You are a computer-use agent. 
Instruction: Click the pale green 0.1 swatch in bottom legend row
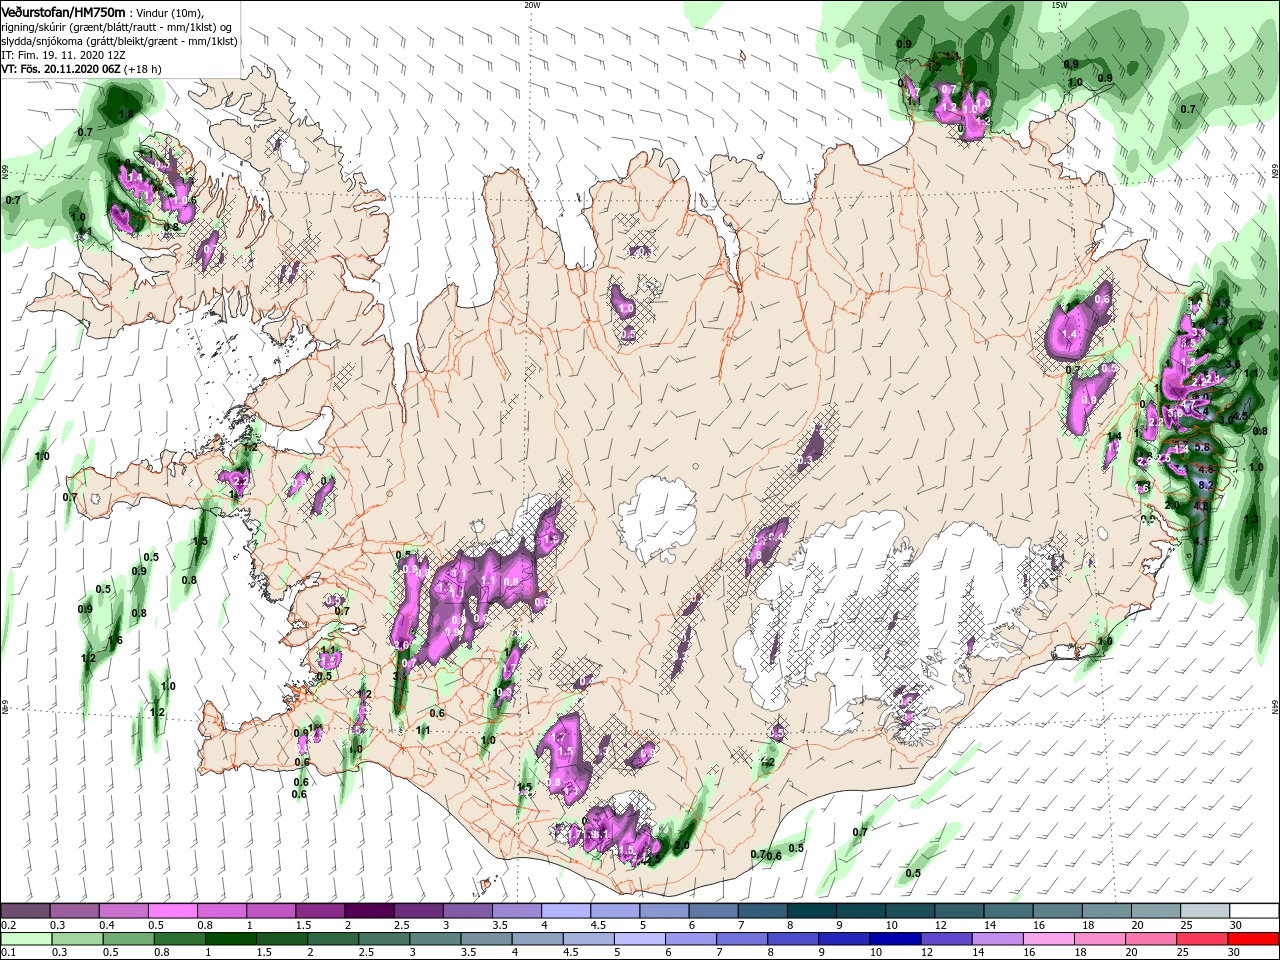(25, 939)
